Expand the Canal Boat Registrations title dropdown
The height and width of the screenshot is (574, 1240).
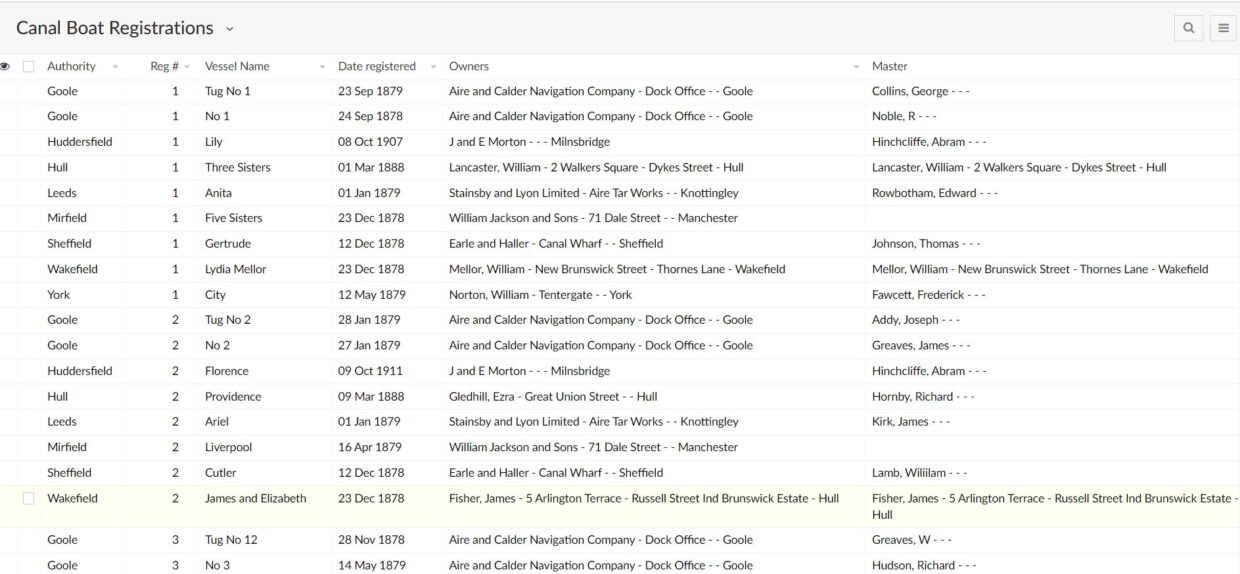(x=230, y=29)
